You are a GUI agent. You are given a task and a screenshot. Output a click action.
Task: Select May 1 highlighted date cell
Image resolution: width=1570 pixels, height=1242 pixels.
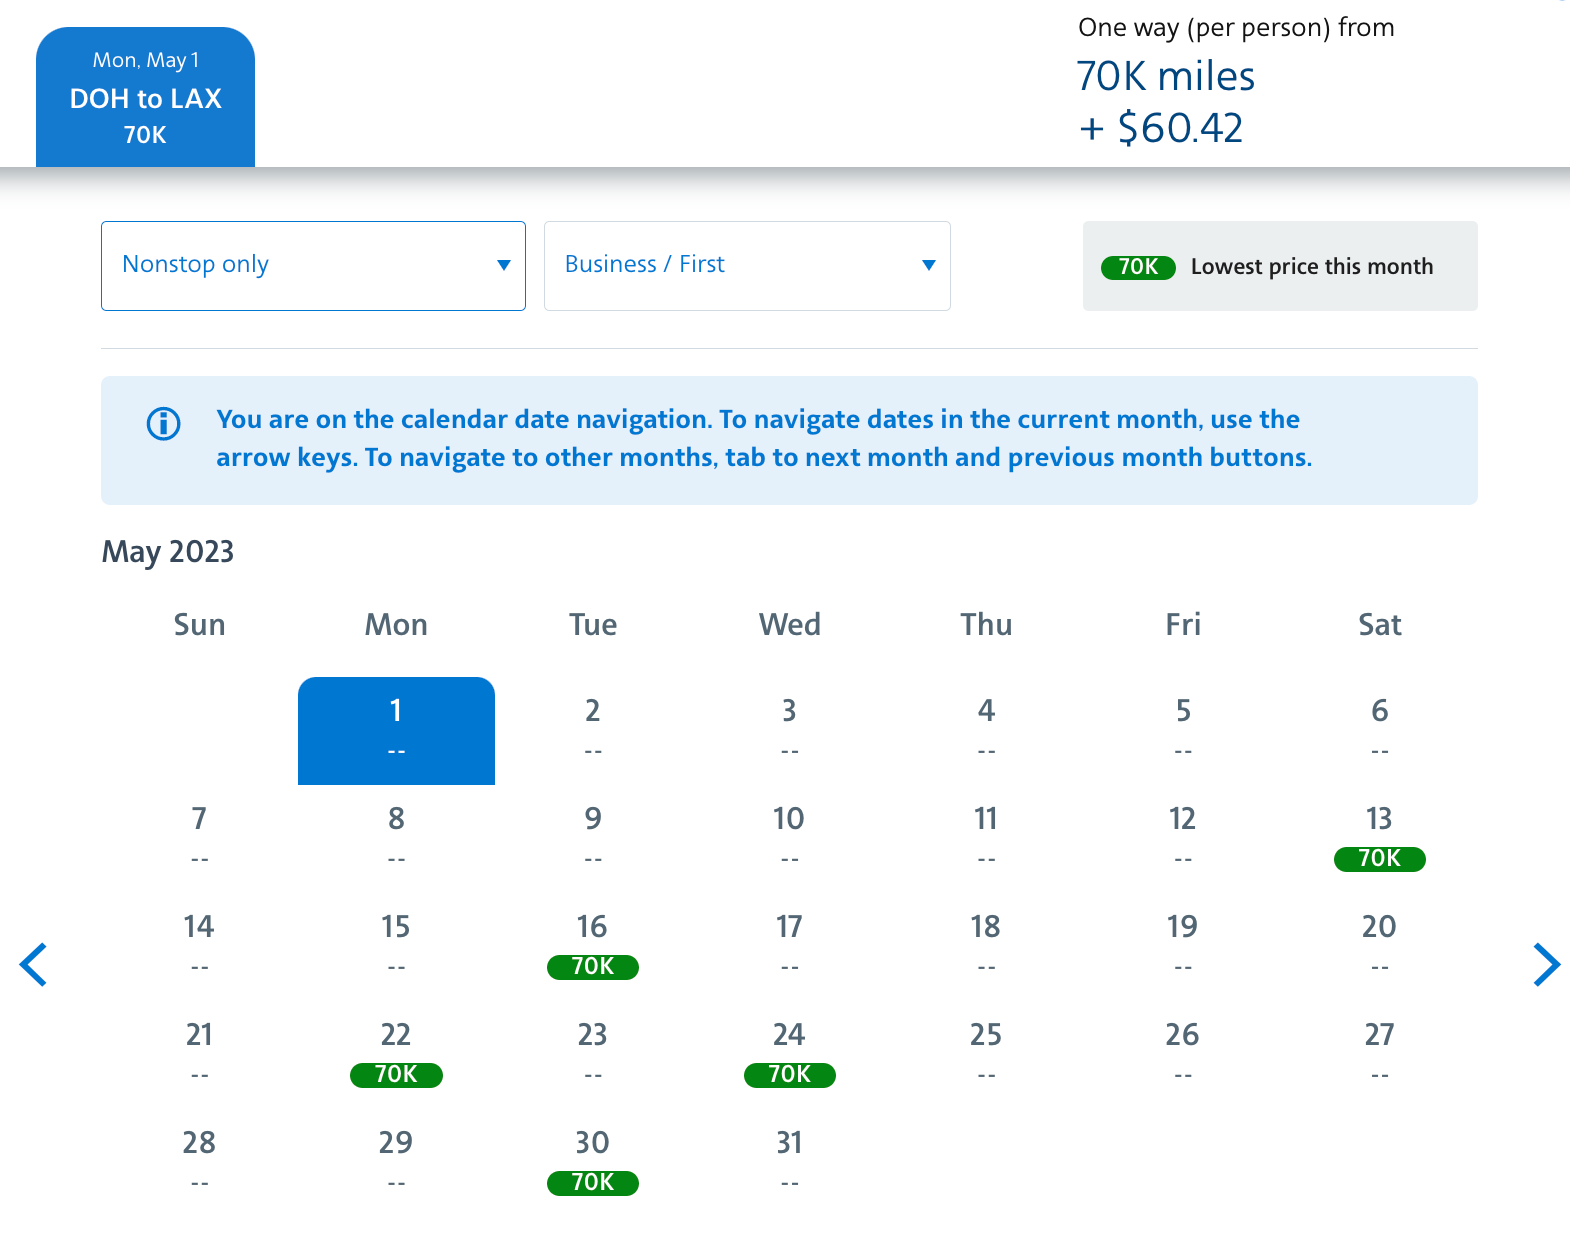(x=396, y=730)
